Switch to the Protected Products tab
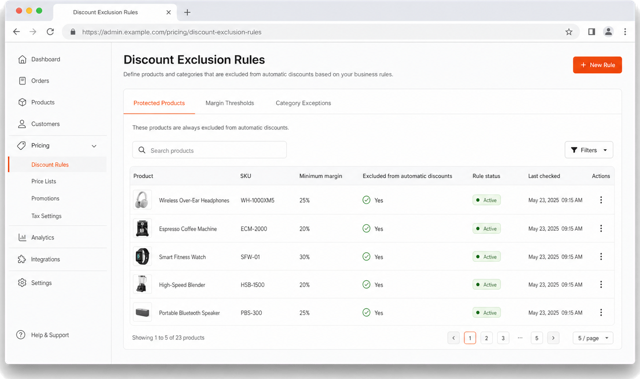This screenshot has height=379, width=640. tap(159, 103)
